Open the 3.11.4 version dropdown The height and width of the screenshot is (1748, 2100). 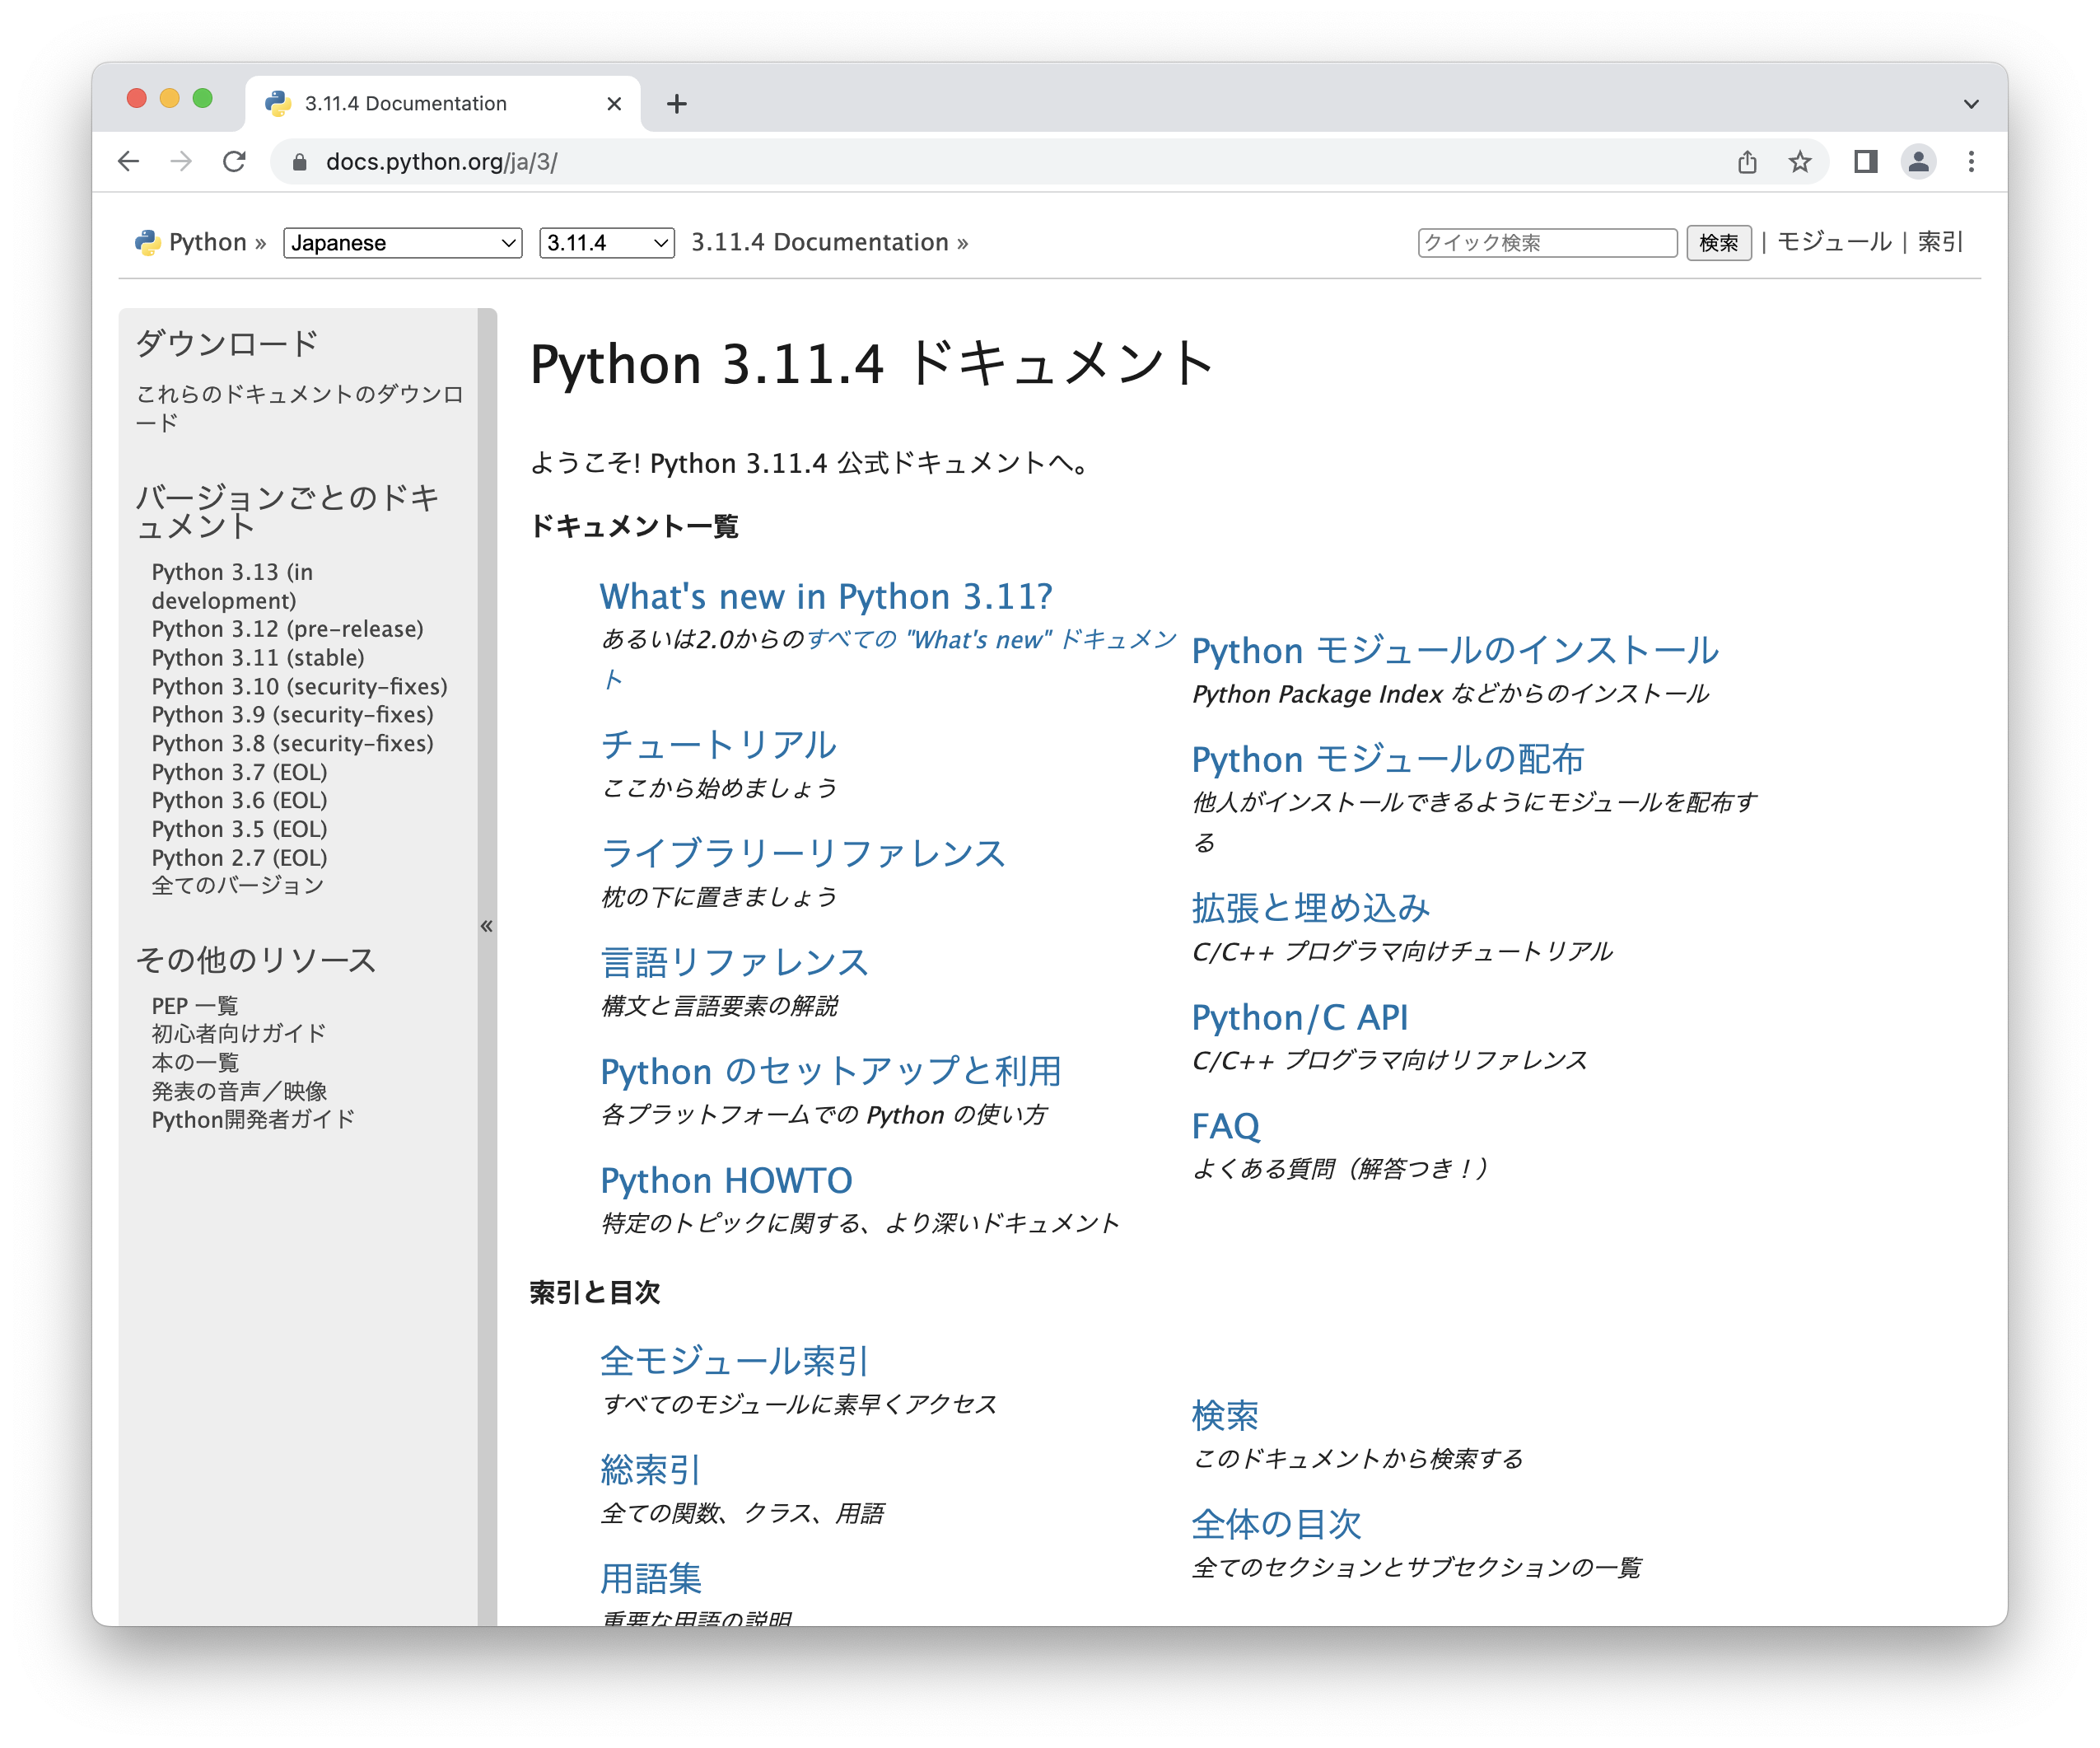tap(606, 243)
